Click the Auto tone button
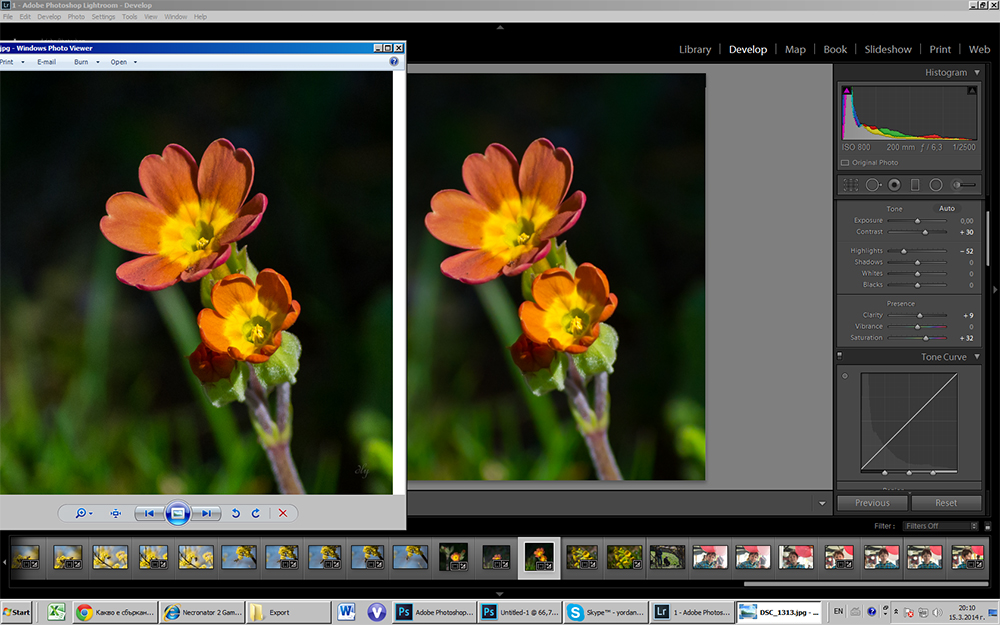Viewport: 1000px width, 625px height. (946, 208)
